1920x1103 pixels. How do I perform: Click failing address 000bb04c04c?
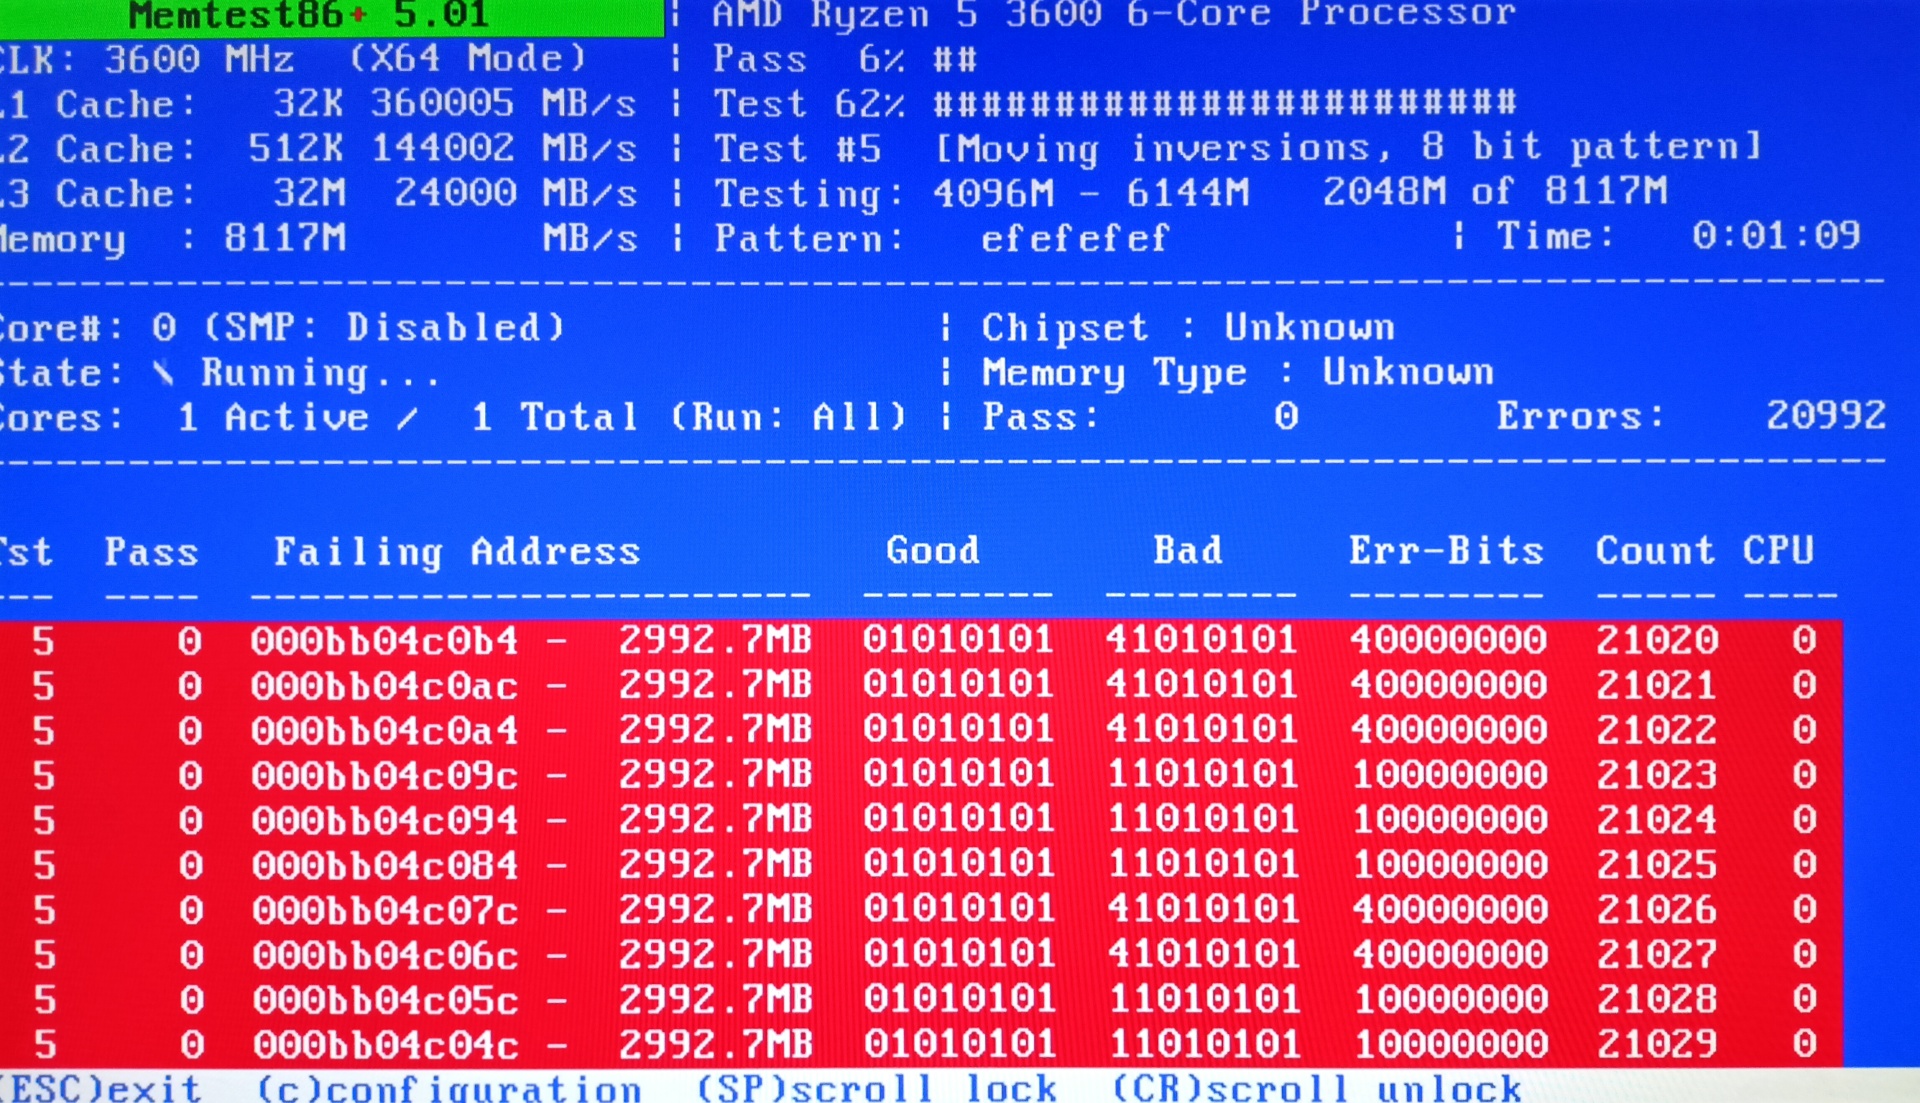[x=385, y=1045]
